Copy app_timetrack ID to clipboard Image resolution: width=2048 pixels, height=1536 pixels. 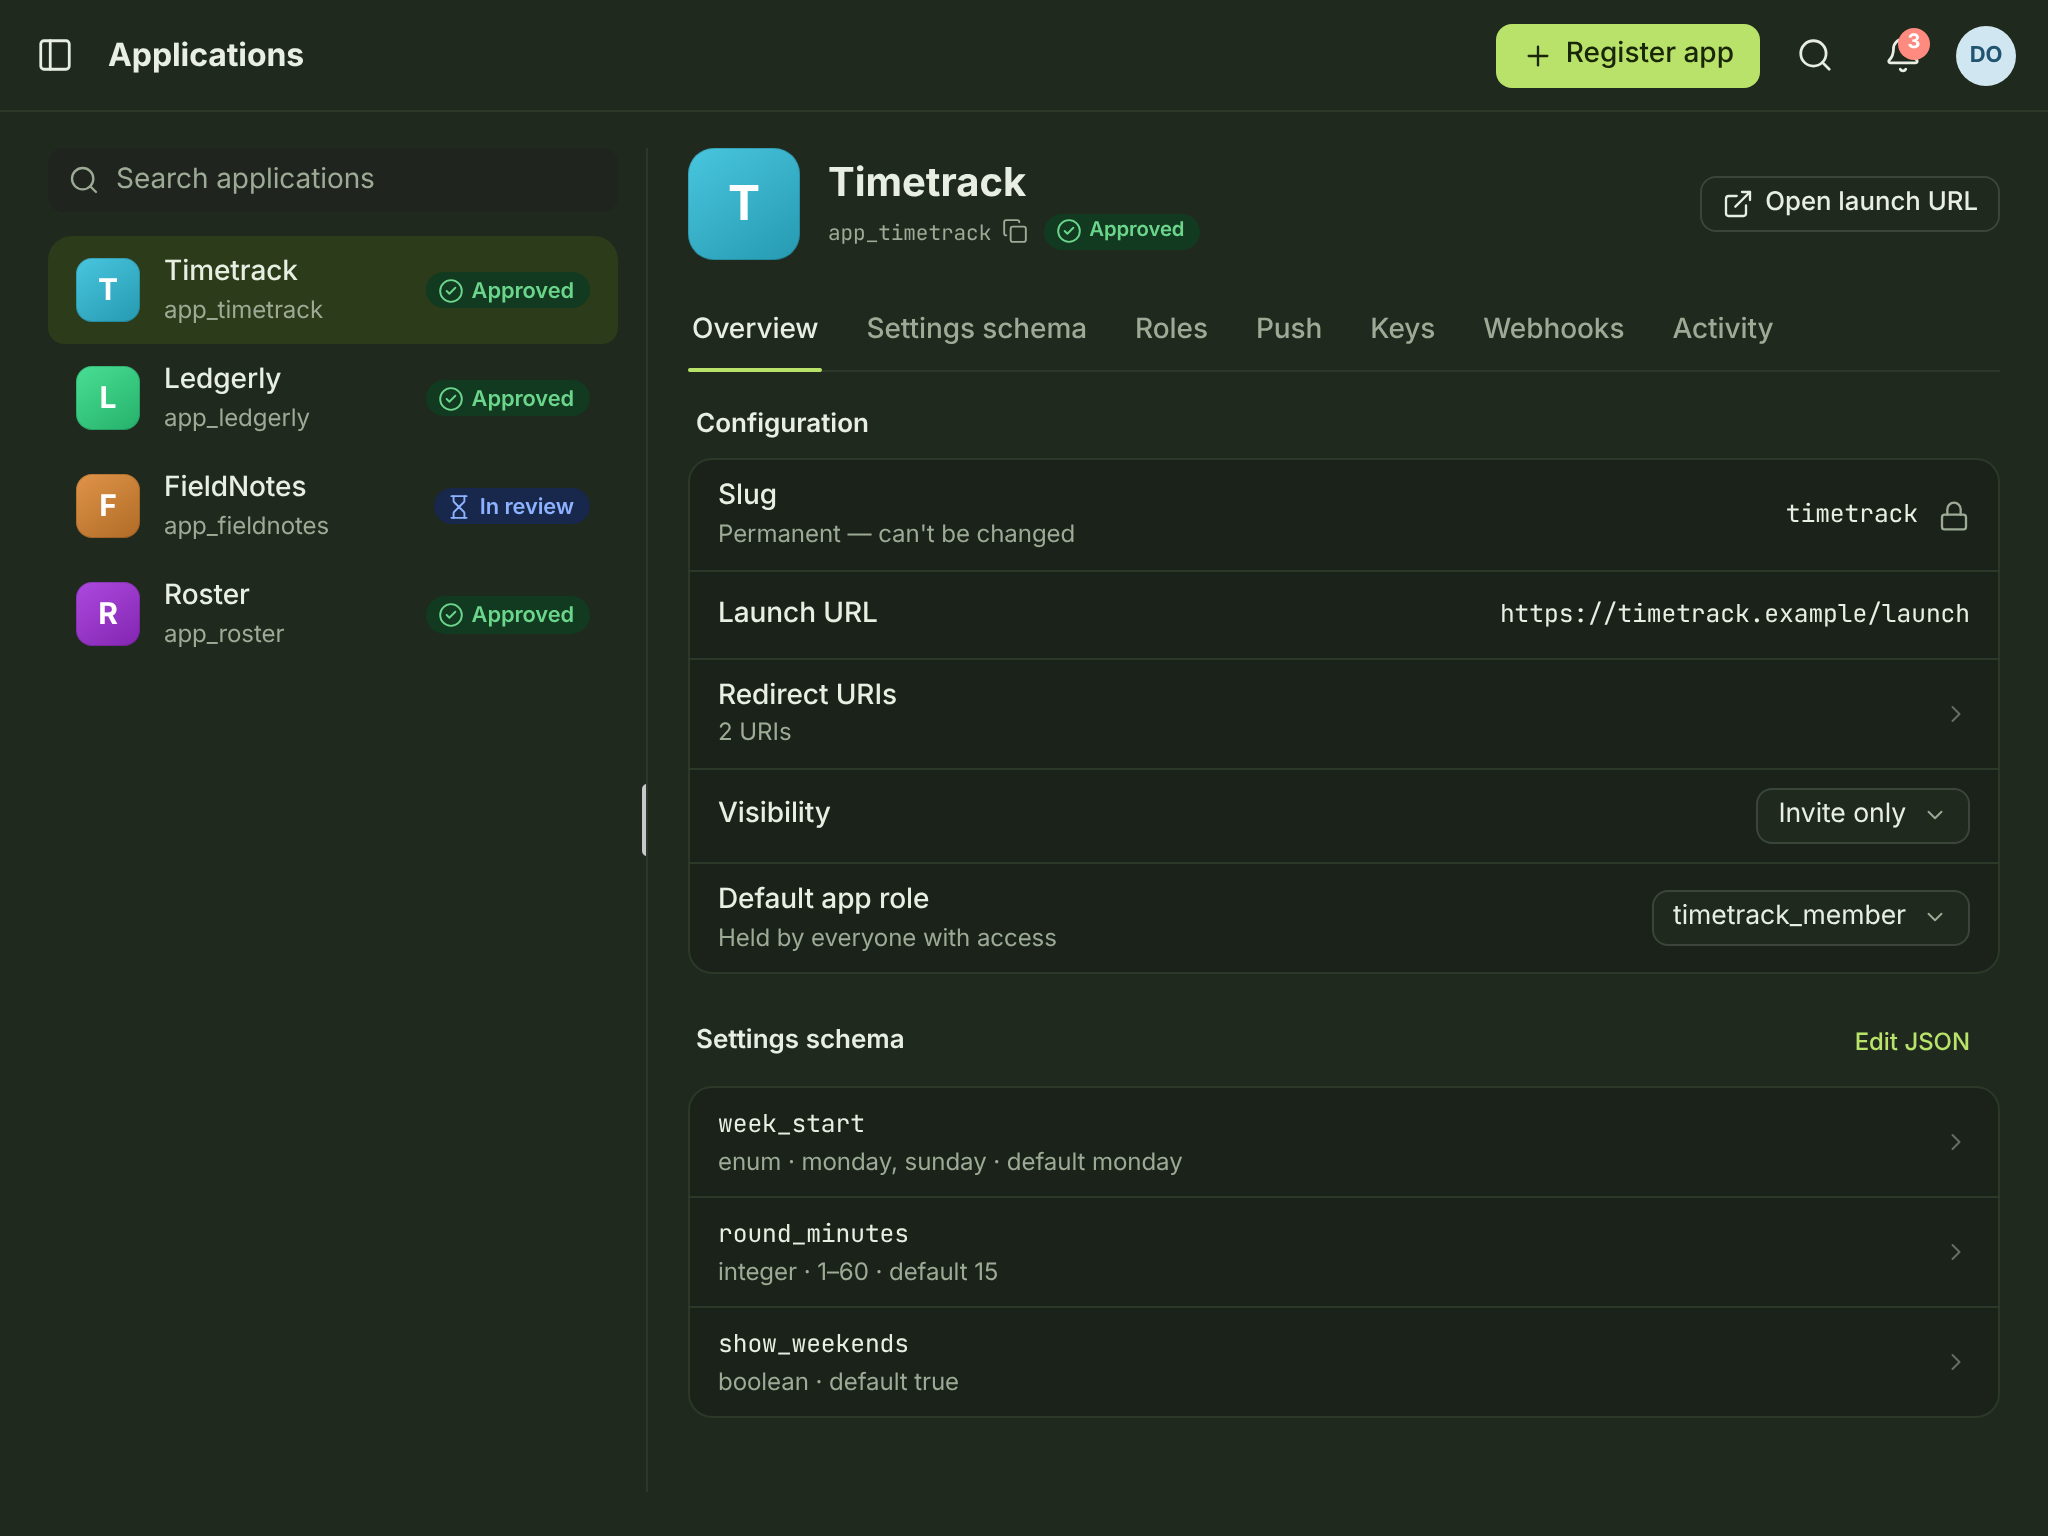[1015, 232]
